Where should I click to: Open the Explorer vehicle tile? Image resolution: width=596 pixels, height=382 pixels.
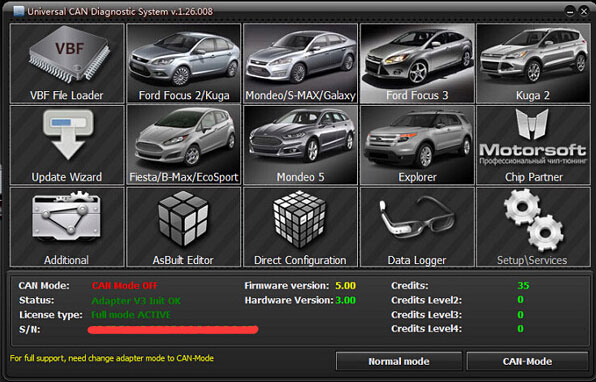click(417, 145)
